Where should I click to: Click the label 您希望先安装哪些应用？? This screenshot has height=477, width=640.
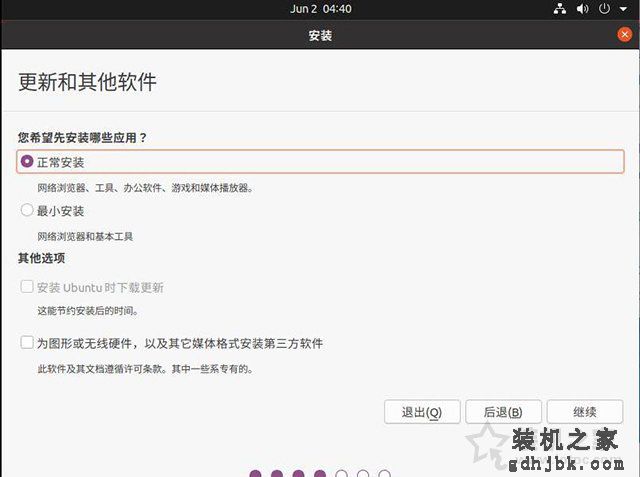pyautogui.click(x=82, y=138)
